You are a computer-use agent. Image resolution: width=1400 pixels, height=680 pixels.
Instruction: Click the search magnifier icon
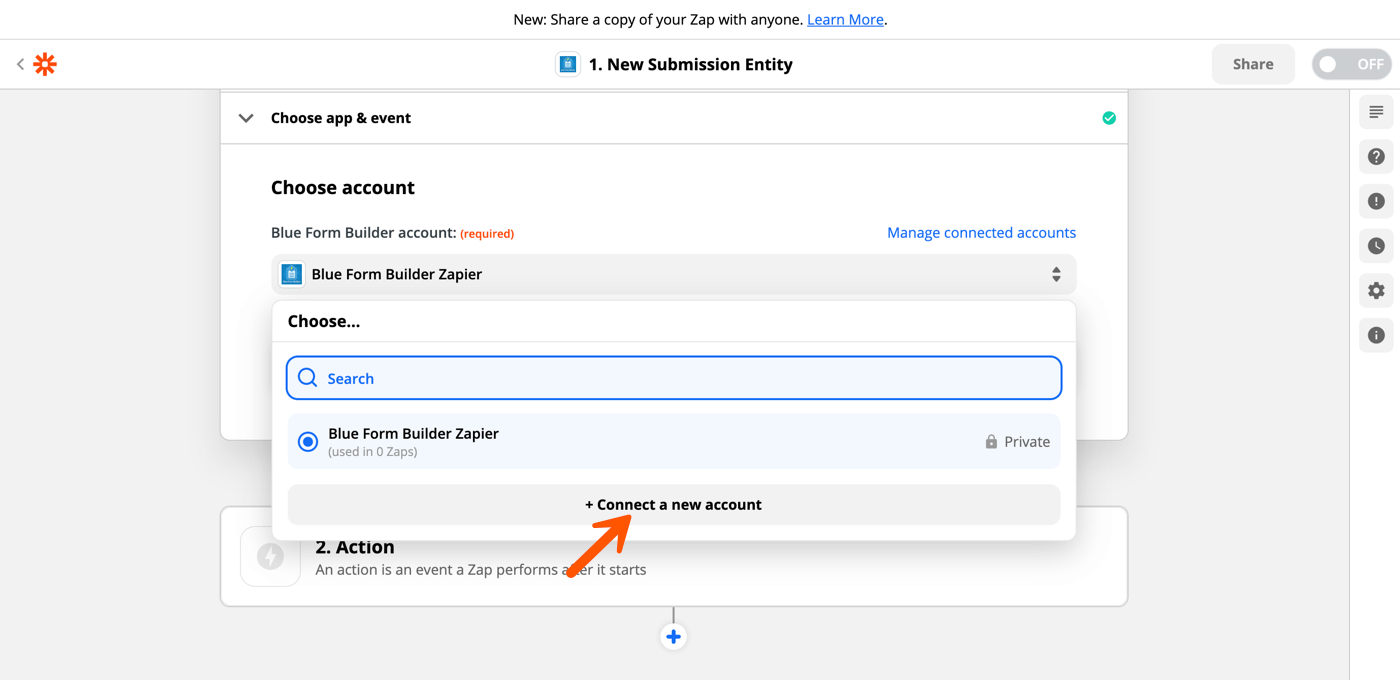tap(307, 377)
